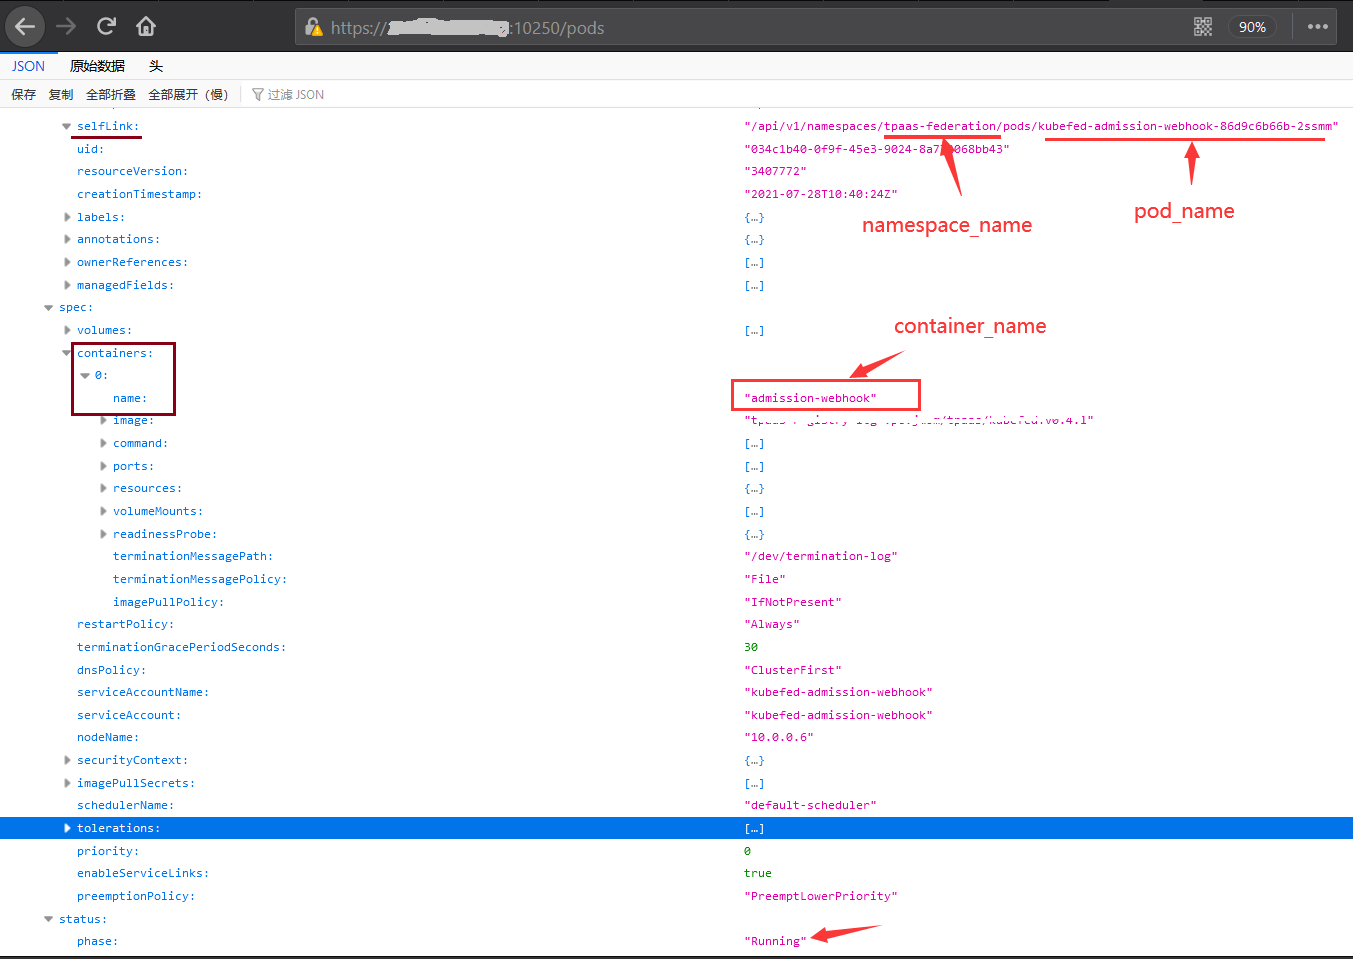Click the insecure connection lock icon
Viewport: 1353px width, 959px height.
coord(314,27)
